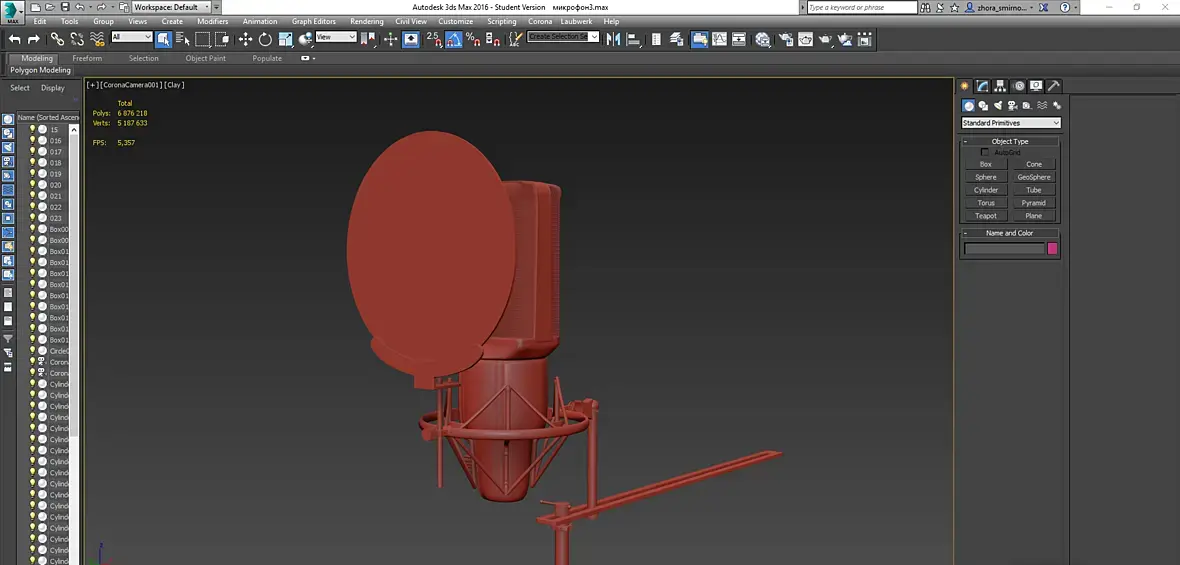Switch to the Freeform ribbon tab
This screenshot has width=1180, height=565.
(x=87, y=58)
